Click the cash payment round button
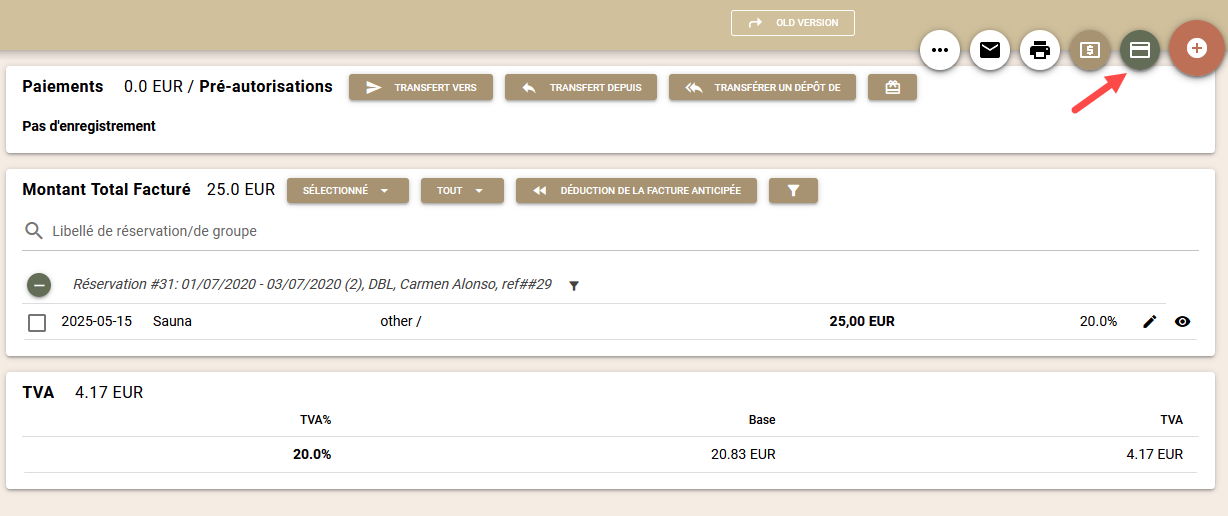Image resolution: width=1228 pixels, height=516 pixels. point(1090,49)
